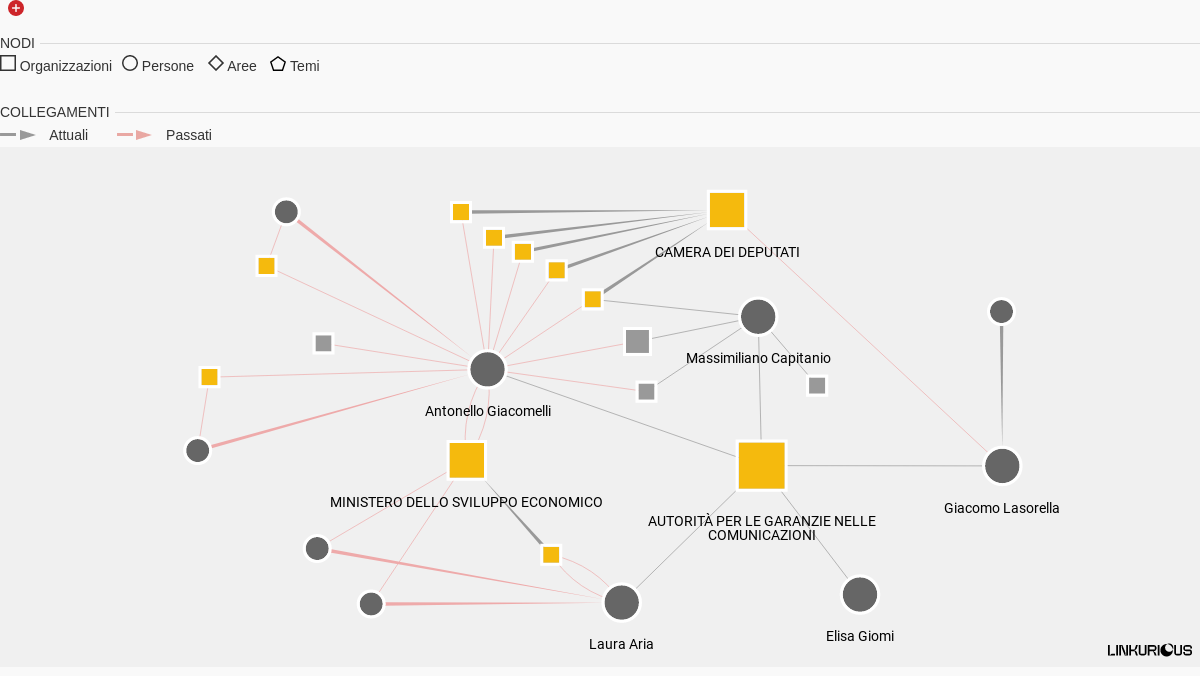Viewport: 1200px width, 676px height.
Task: Select the Camera dei Deputati organization node
Action: [727, 210]
